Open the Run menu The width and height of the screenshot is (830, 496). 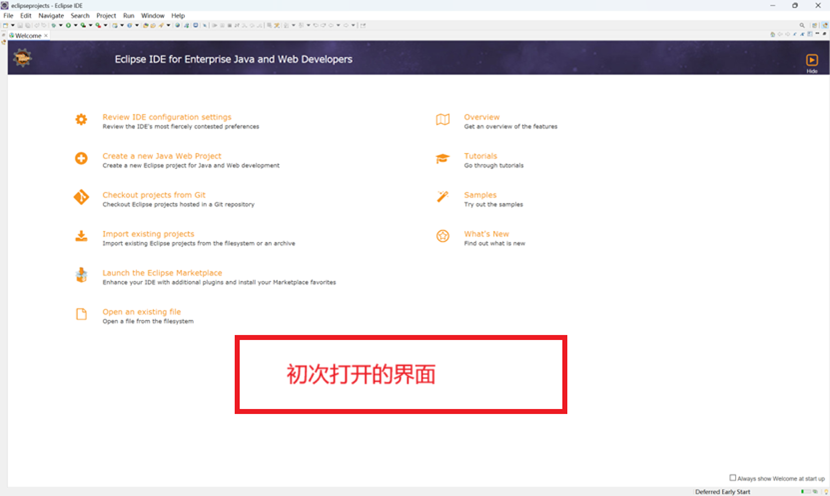tap(129, 15)
